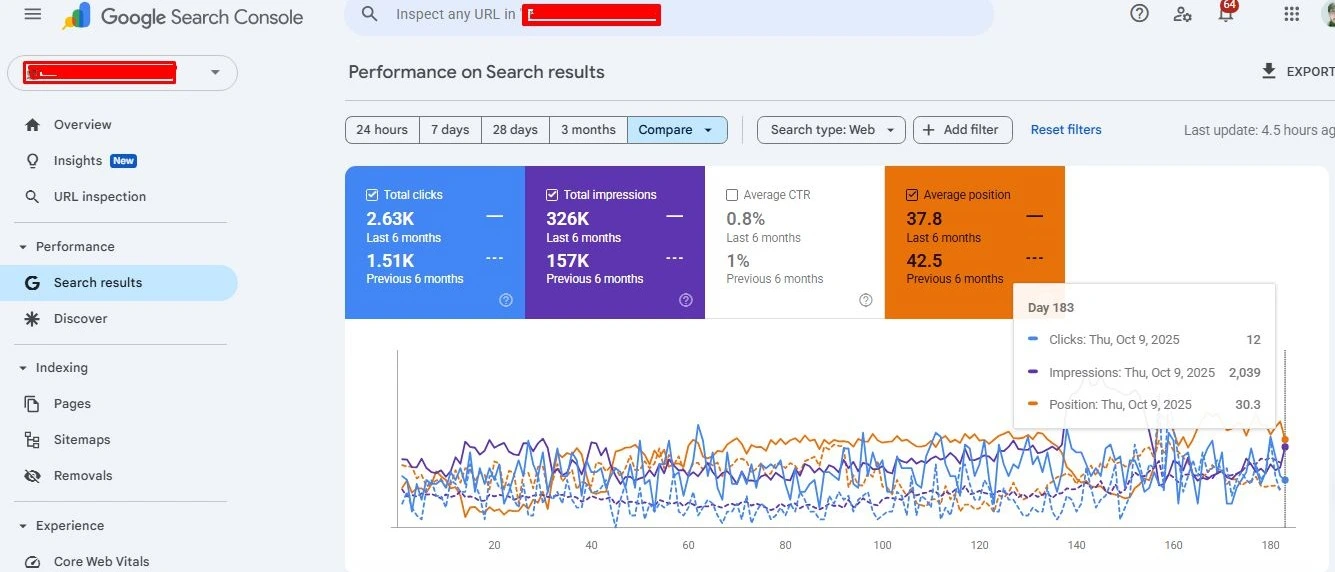
Task: Open Discover in sidebar
Action: pos(81,319)
